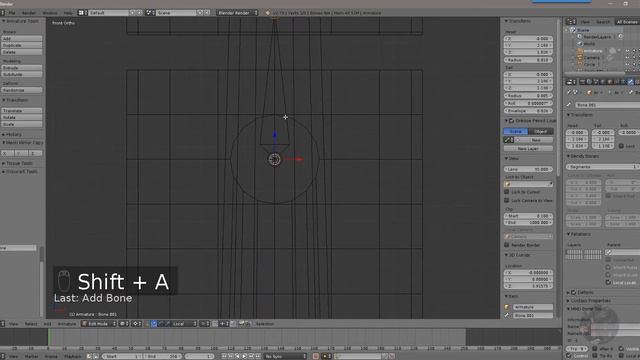Viewport: 640px width, 360px height.
Task: Toggle Render Border checkbox
Action: tap(507, 245)
